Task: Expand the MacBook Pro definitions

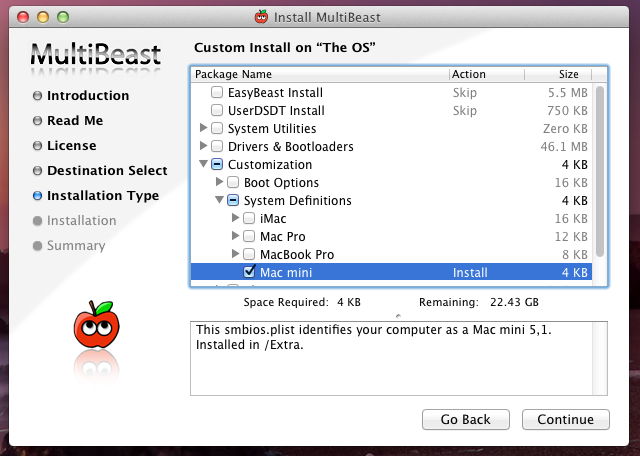Action: pyautogui.click(x=235, y=254)
